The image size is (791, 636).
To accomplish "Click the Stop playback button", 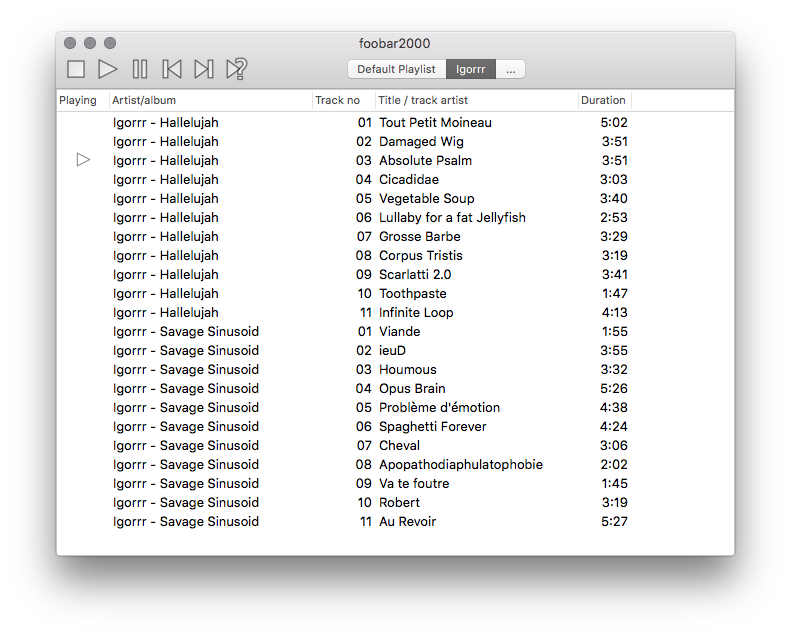I will tap(76, 69).
